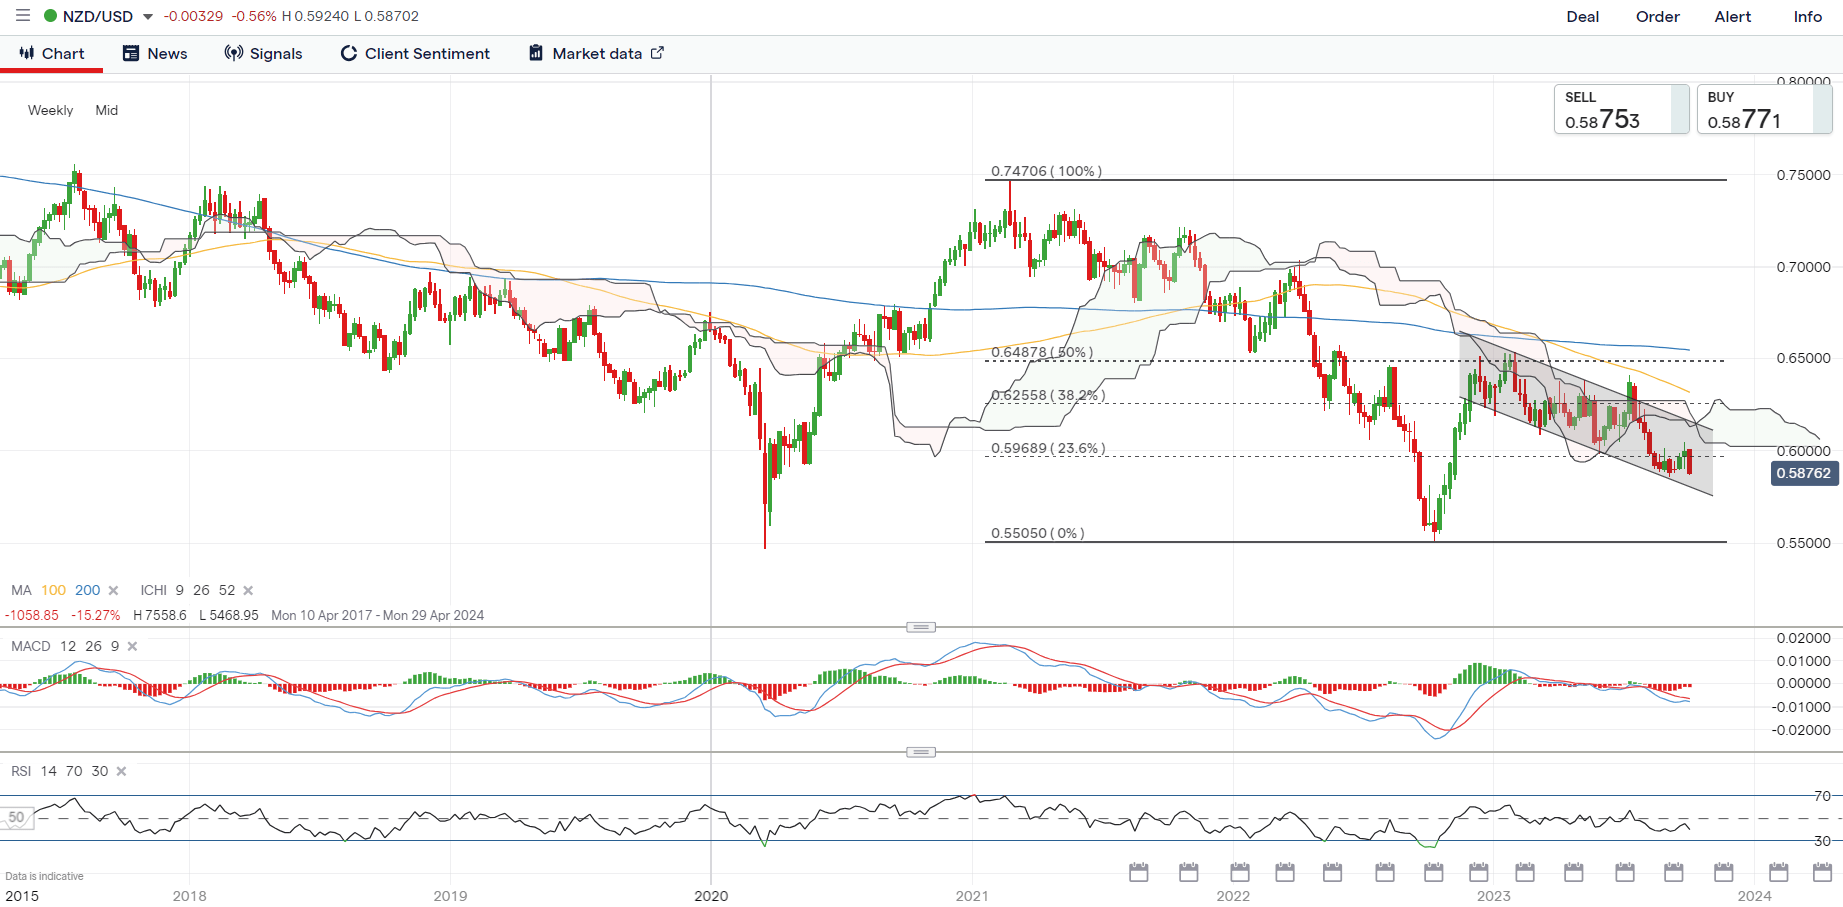Image resolution: width=1843 pixels, height=907 pixels.
Task: Select the 0.55050 (0%) Fibonacci label
Action: coord(1037,533)
